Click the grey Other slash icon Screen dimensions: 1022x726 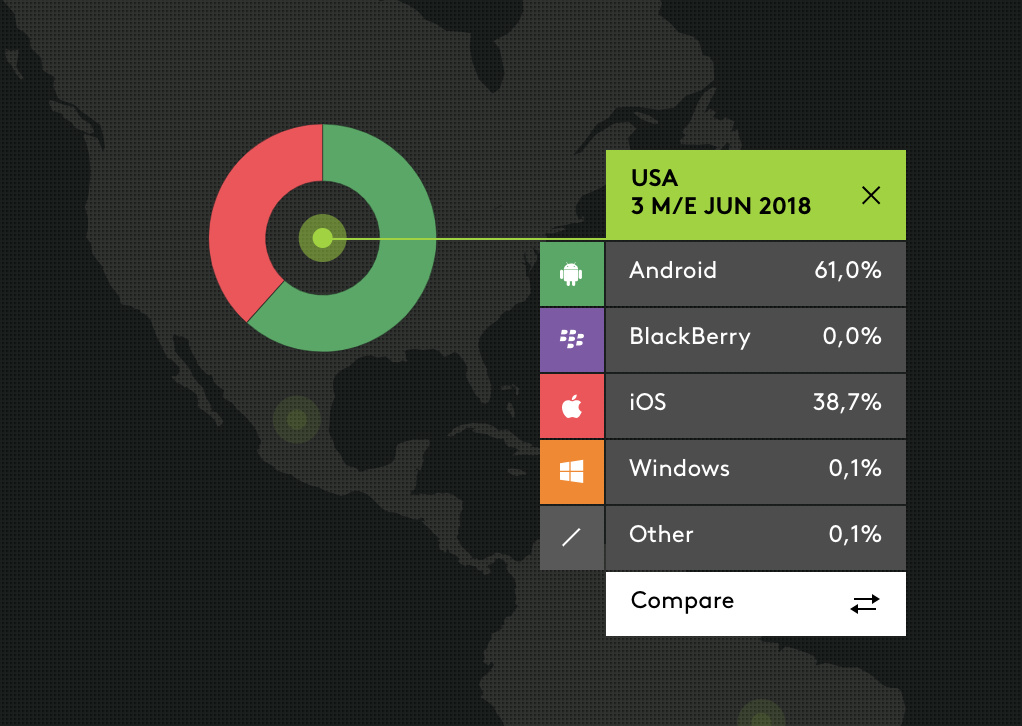(572, 537)
